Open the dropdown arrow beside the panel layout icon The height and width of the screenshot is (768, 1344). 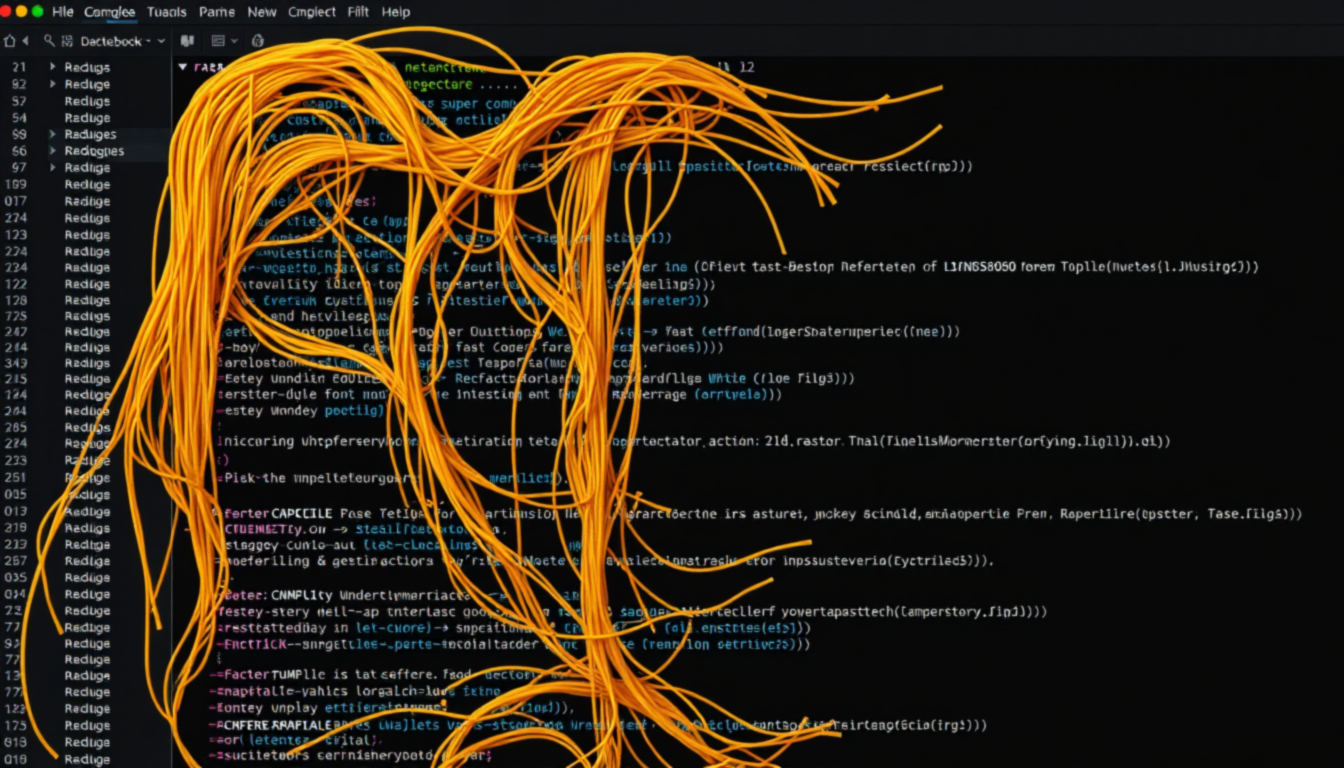click(x=235, y=41)
